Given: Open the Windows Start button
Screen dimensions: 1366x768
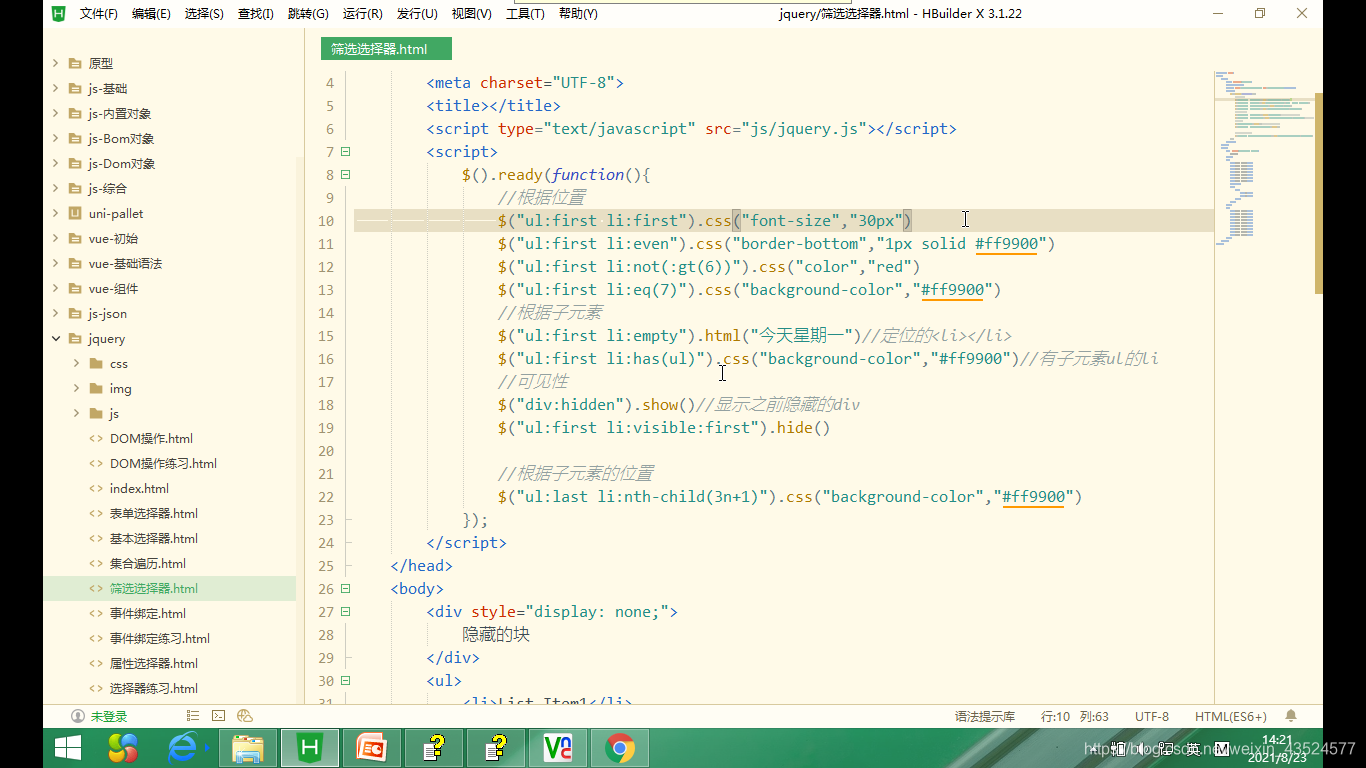Looking at the screenshot, I should (x=67, y=748).
